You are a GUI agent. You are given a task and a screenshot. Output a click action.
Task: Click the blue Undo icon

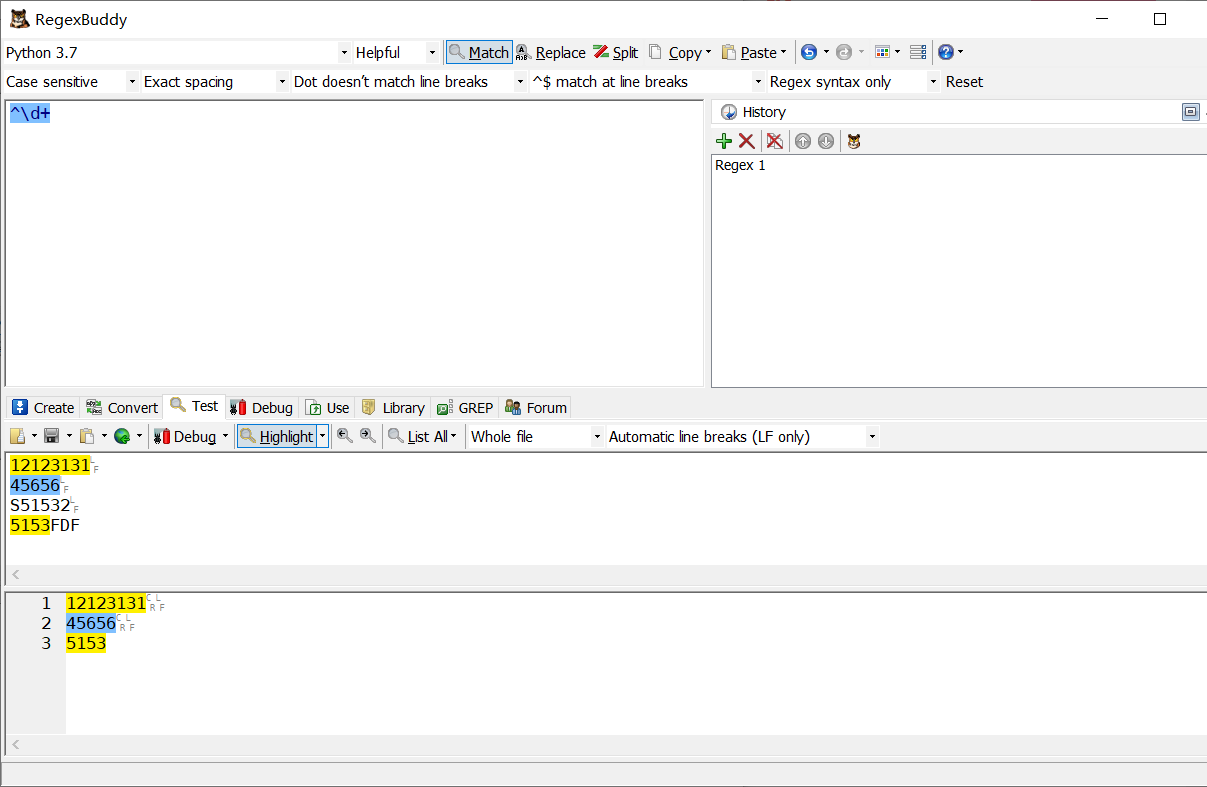point(809,52)
